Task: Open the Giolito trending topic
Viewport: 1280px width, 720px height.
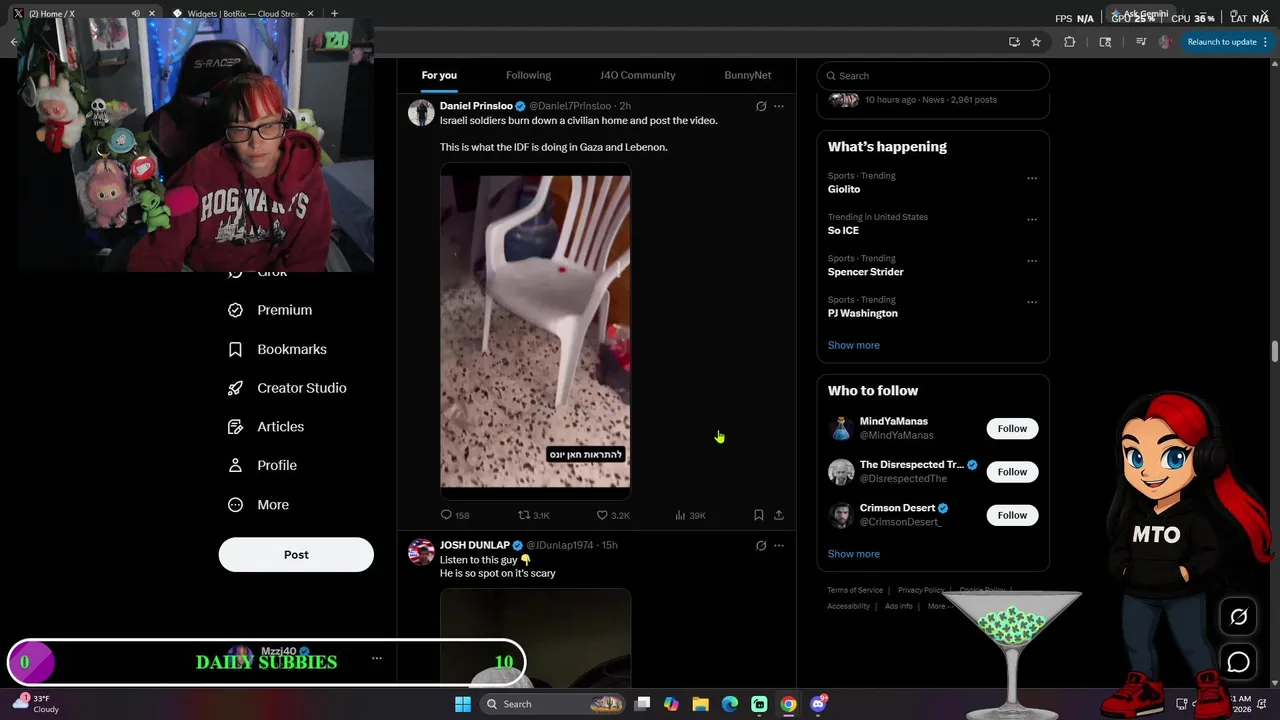Action: click(x=844, y=189)
